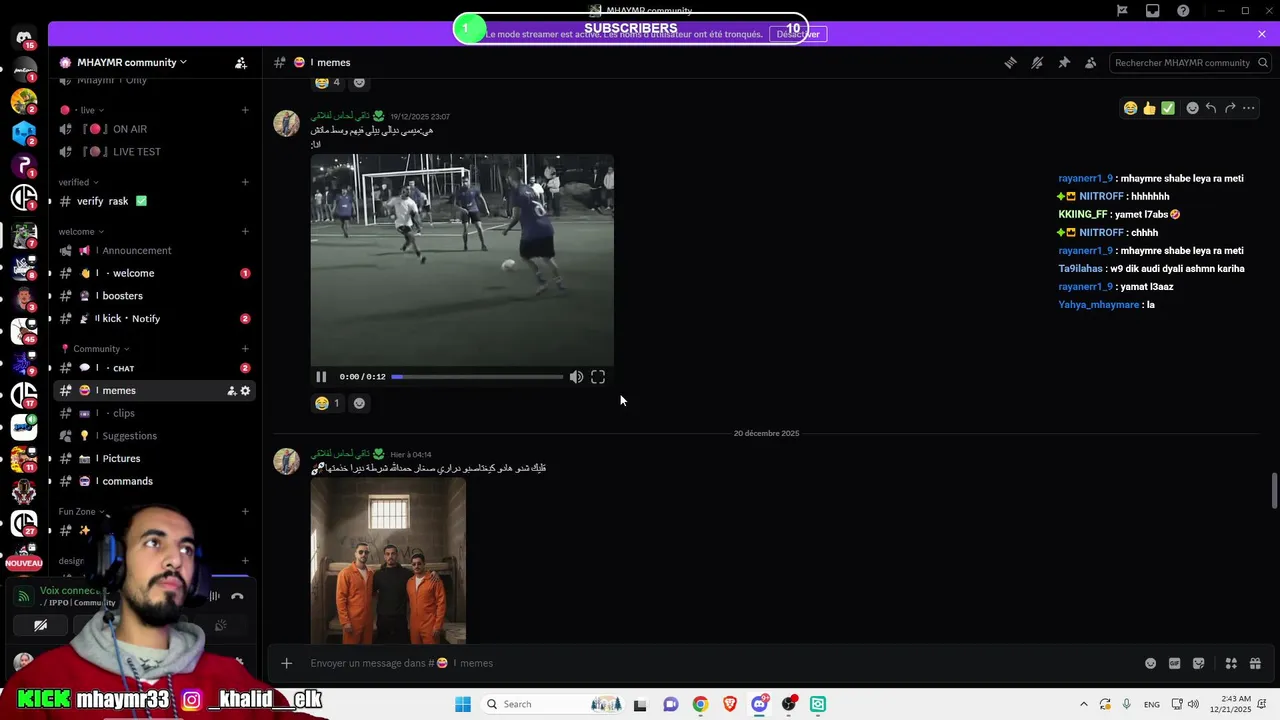Add reaction below the football video
Image resolution: width=1280 pixels, height=720 pixels.
[x=359, y=403]
